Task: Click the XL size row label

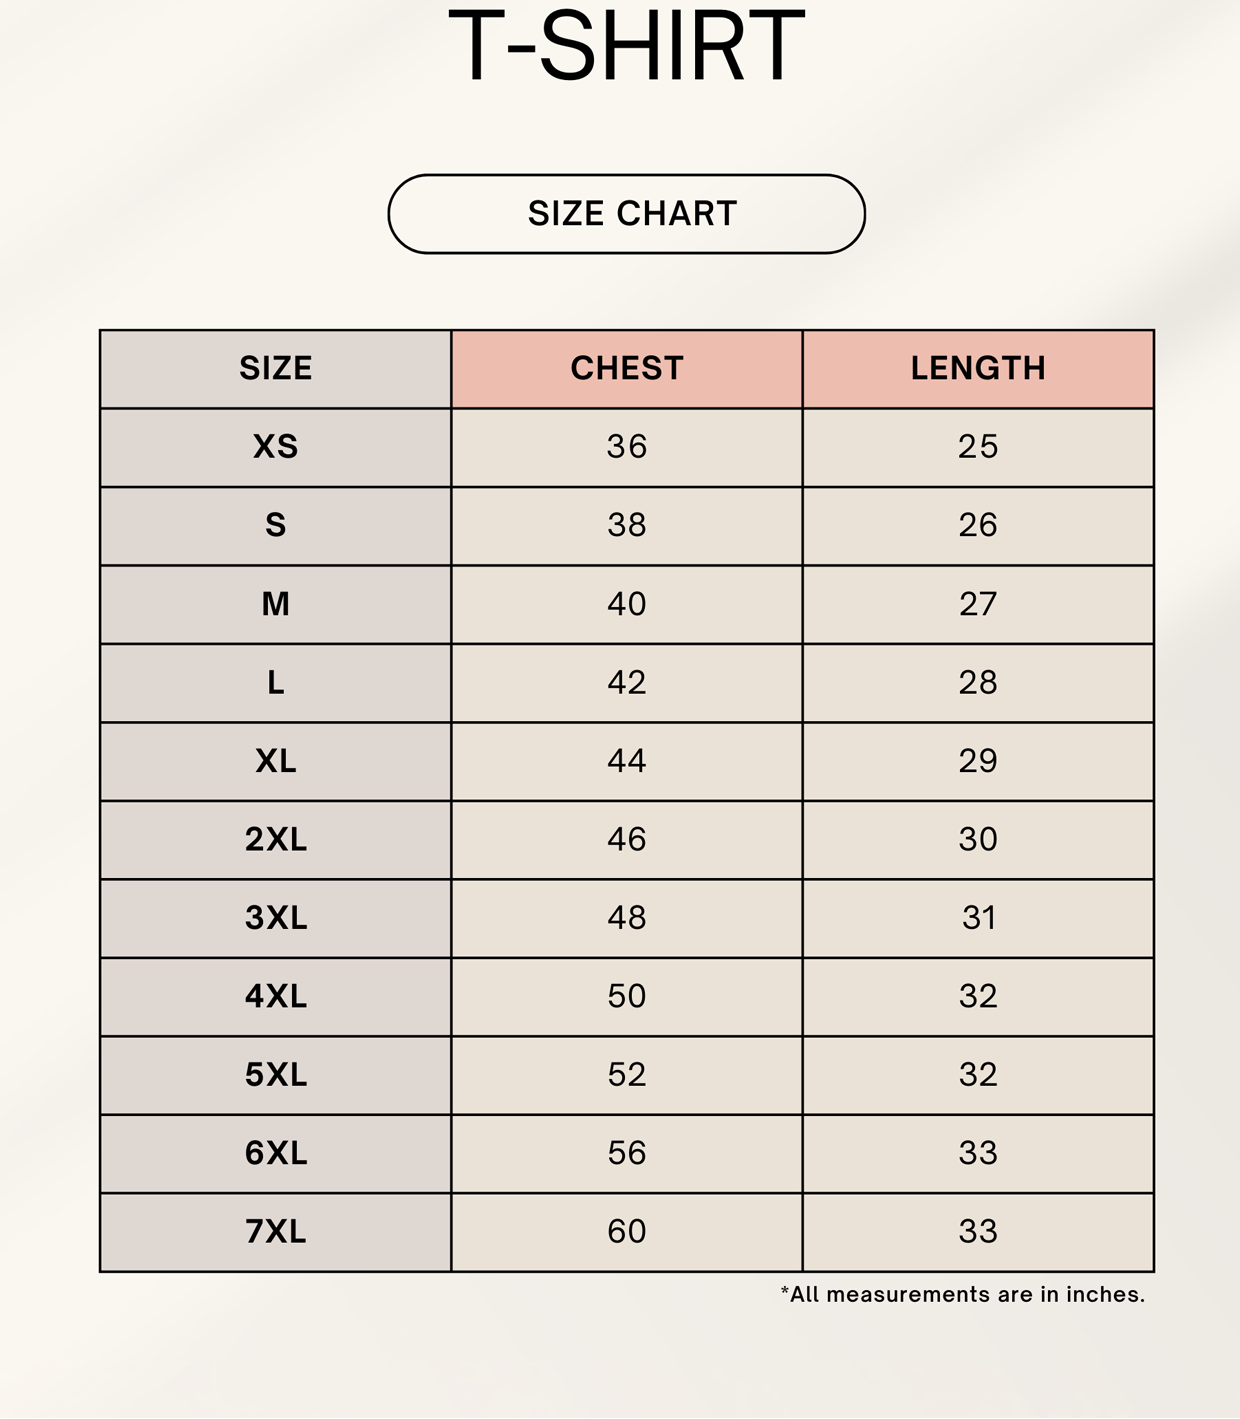Action: 276,761
